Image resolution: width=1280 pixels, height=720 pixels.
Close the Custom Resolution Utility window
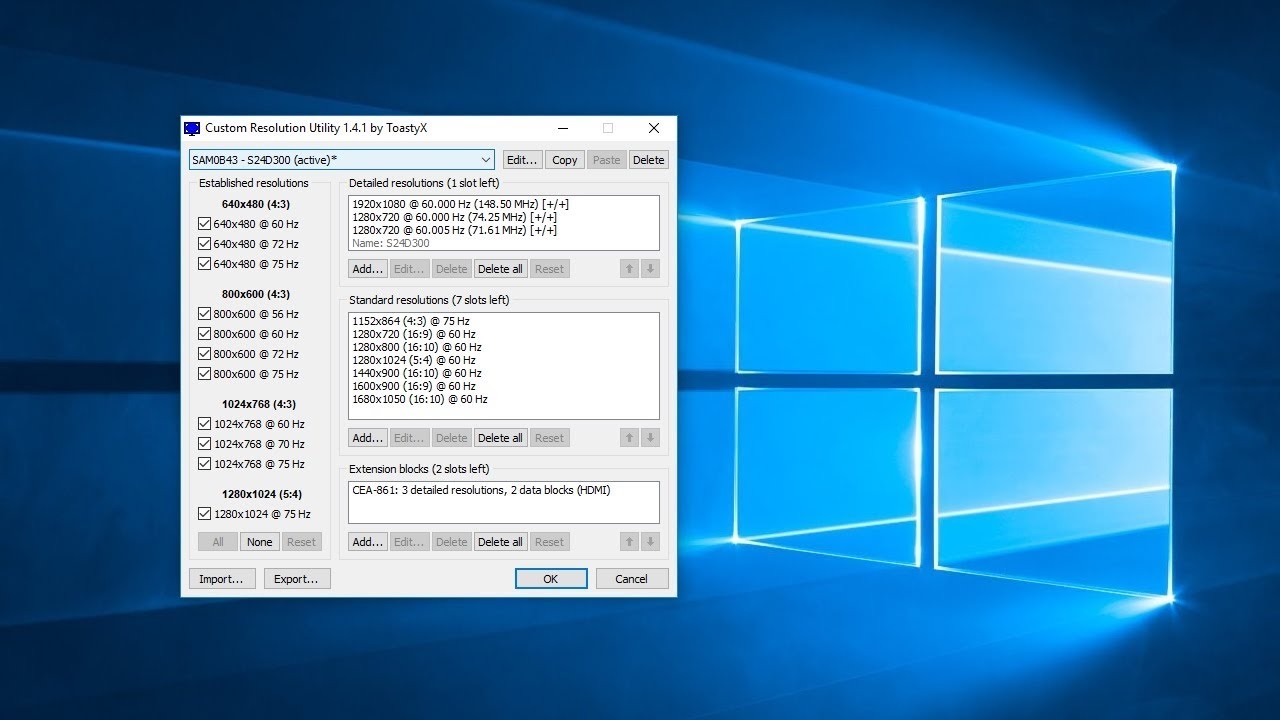coord(653,128)
